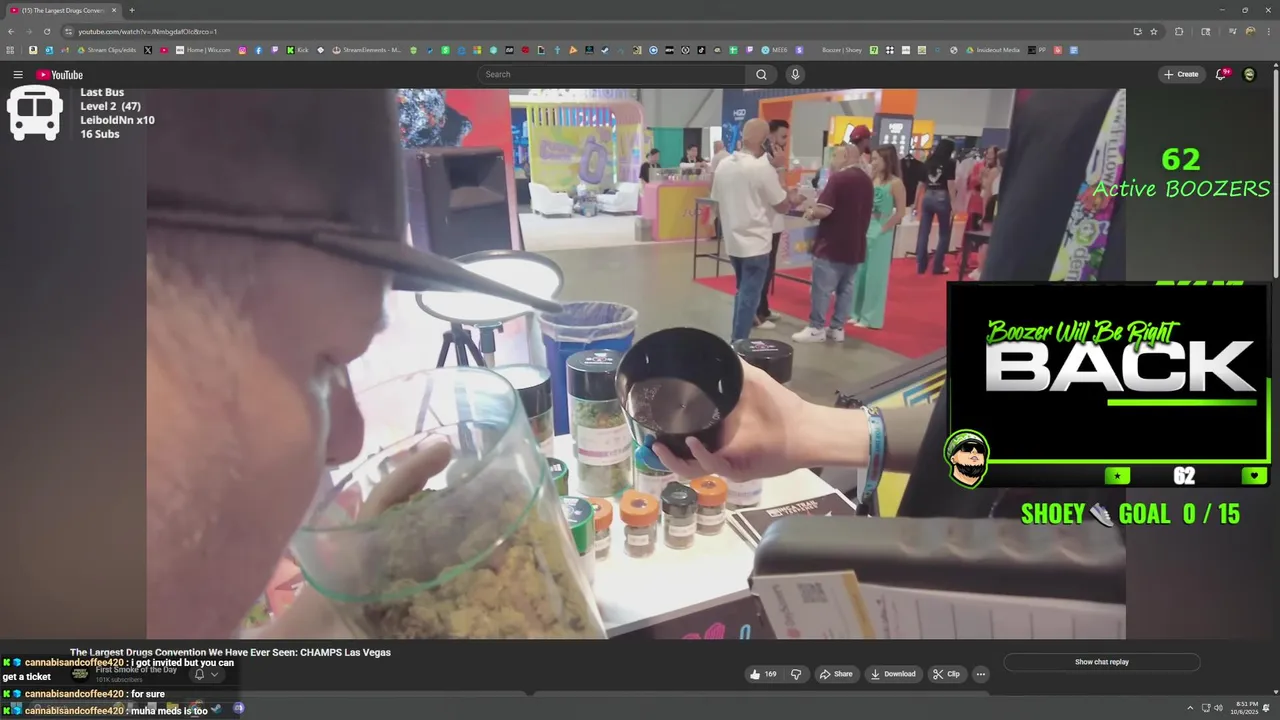This screenshot has width=1280, height=720.
Task: Open the Chrome profile avatar
Action: click(1250, 31)
